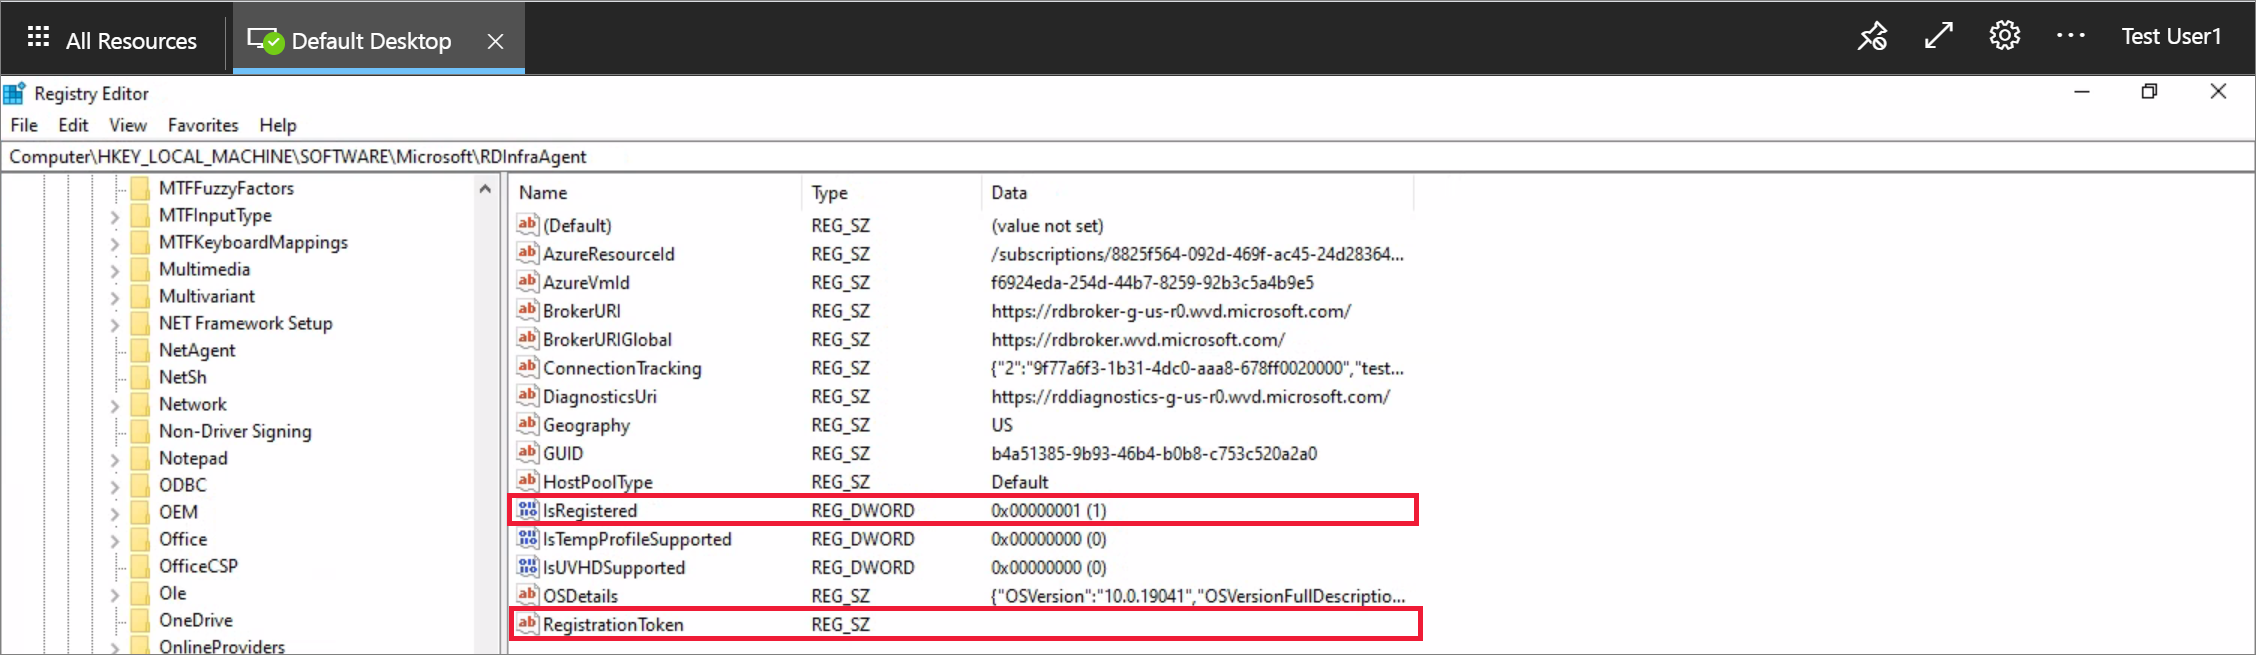
Task: Select the All Resources tab
Action: (112, 40)
